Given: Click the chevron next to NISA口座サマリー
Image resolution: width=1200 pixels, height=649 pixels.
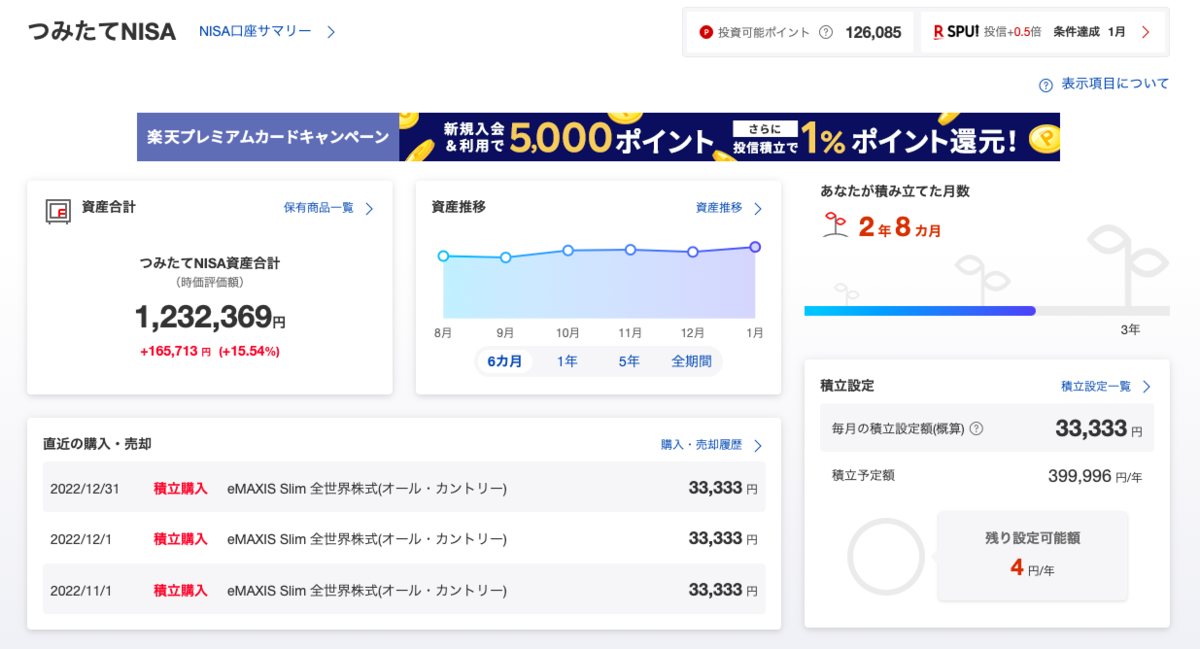Looking at the screenshot, I should [x=331, y=32].
